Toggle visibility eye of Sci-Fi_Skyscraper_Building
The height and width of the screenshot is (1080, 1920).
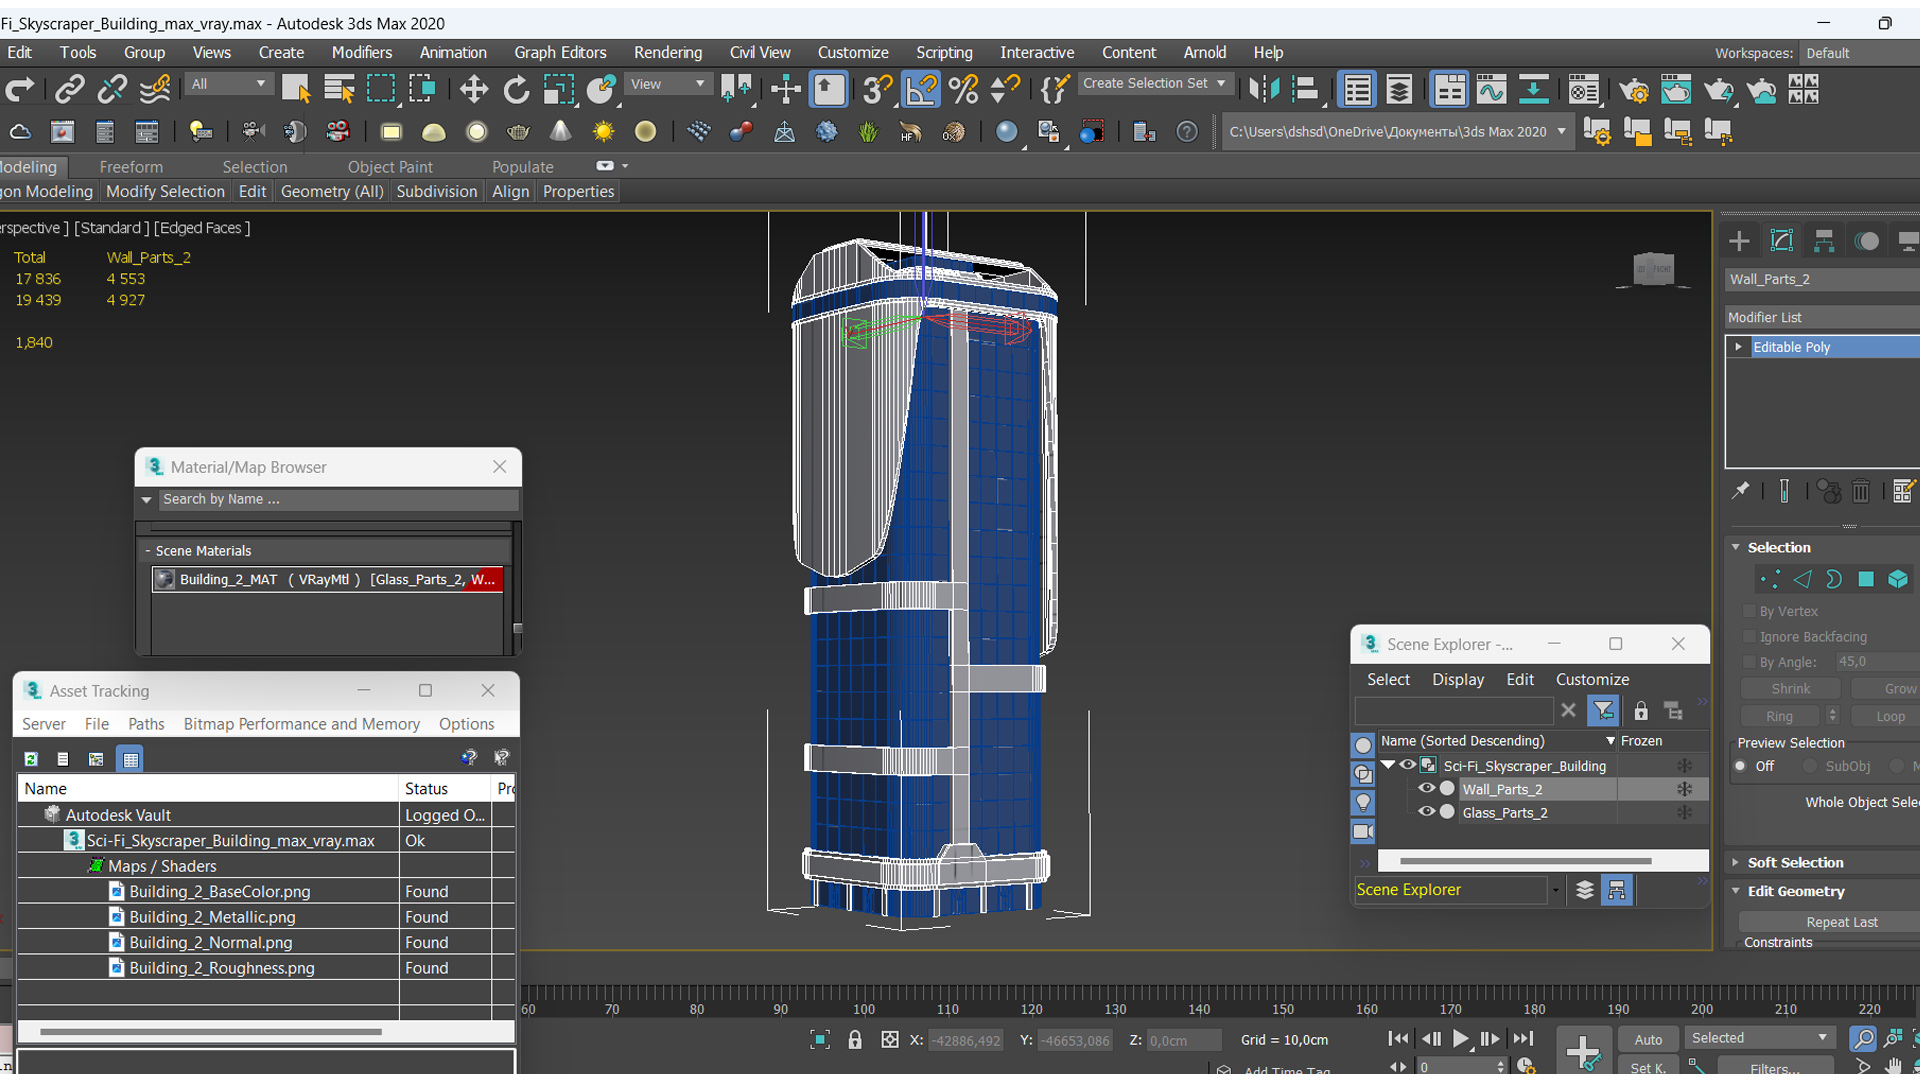(1407, 765)
